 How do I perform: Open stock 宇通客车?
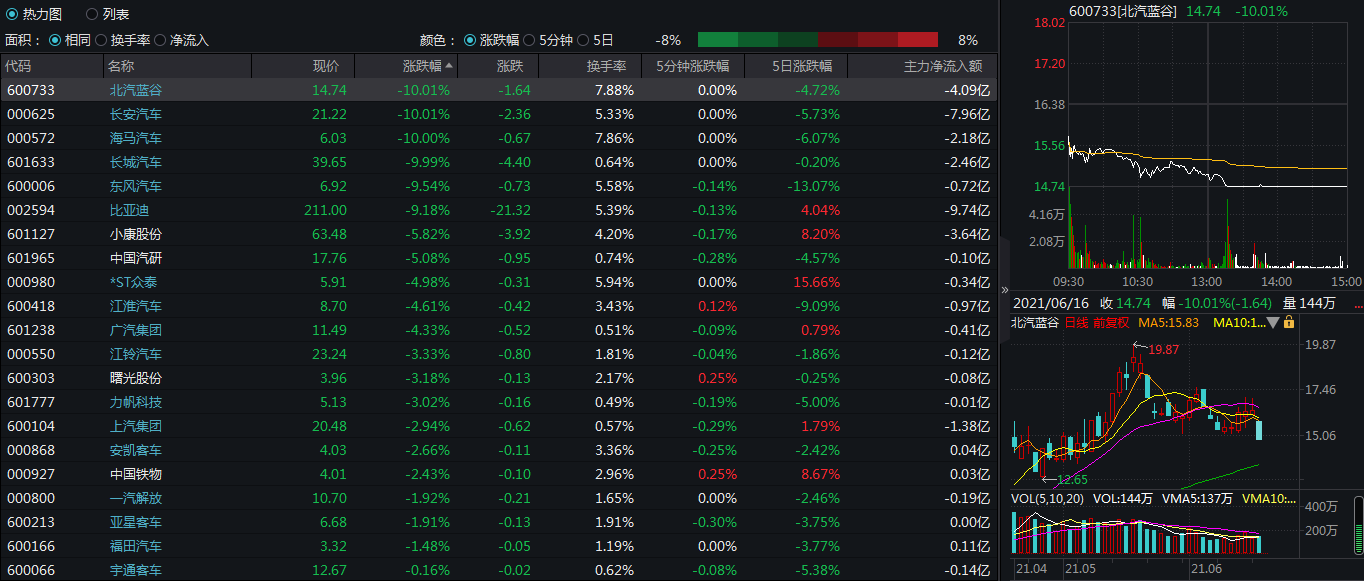pos(136,570)
